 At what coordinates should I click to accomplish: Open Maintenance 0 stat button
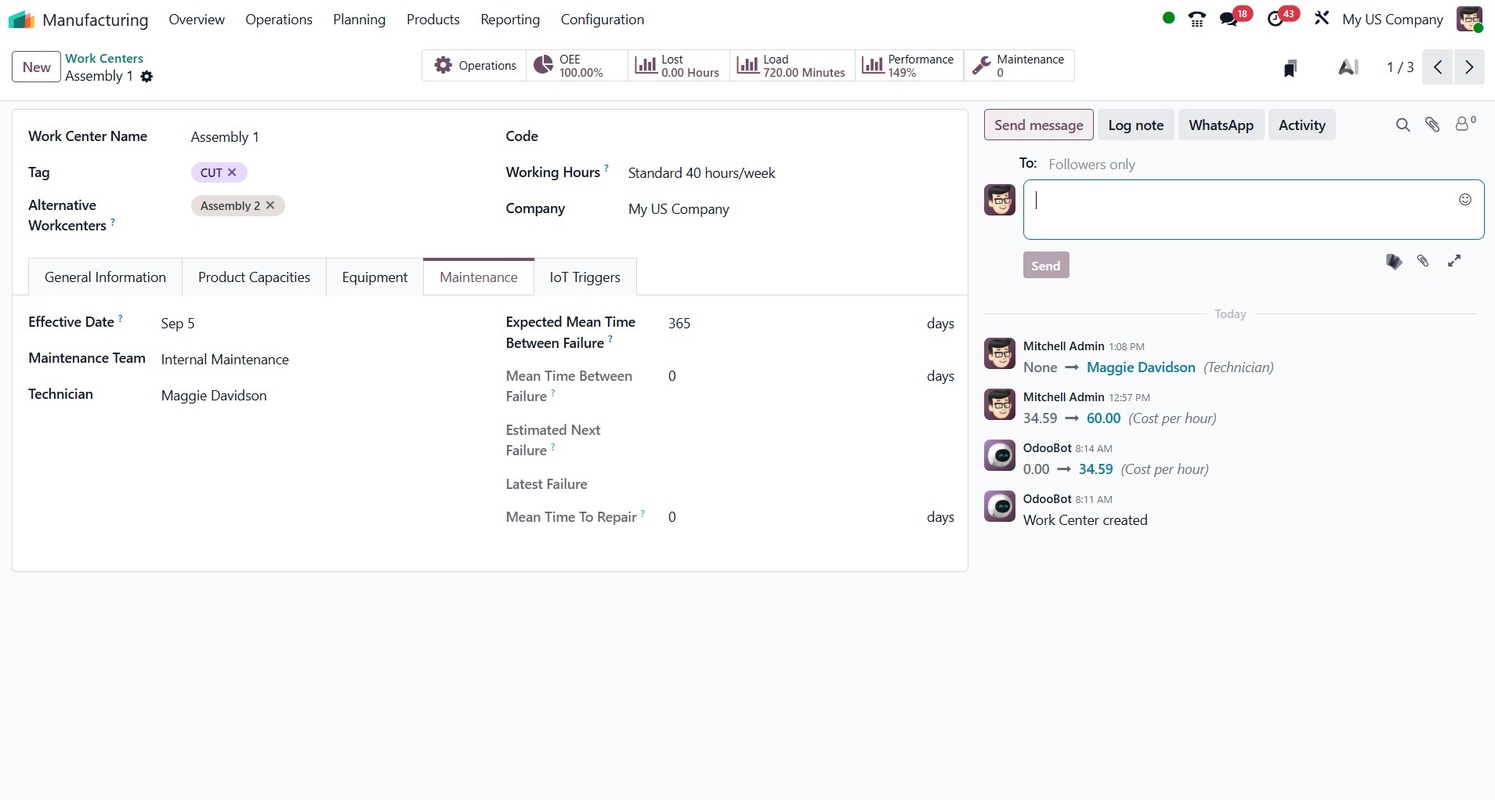tap(1019, 66)
